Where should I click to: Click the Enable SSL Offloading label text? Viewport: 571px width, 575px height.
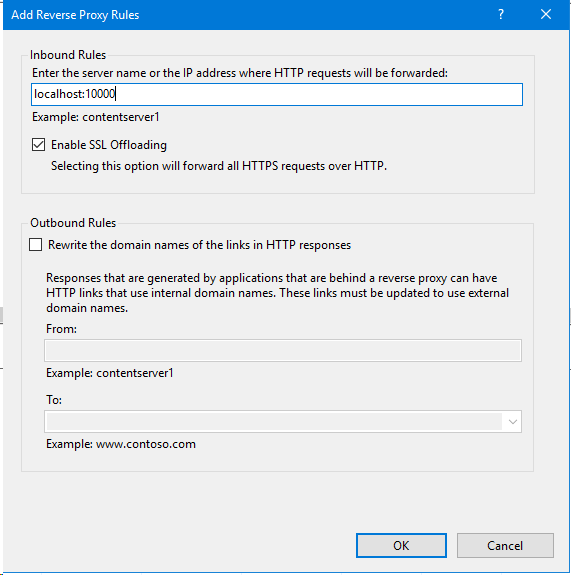109,145
